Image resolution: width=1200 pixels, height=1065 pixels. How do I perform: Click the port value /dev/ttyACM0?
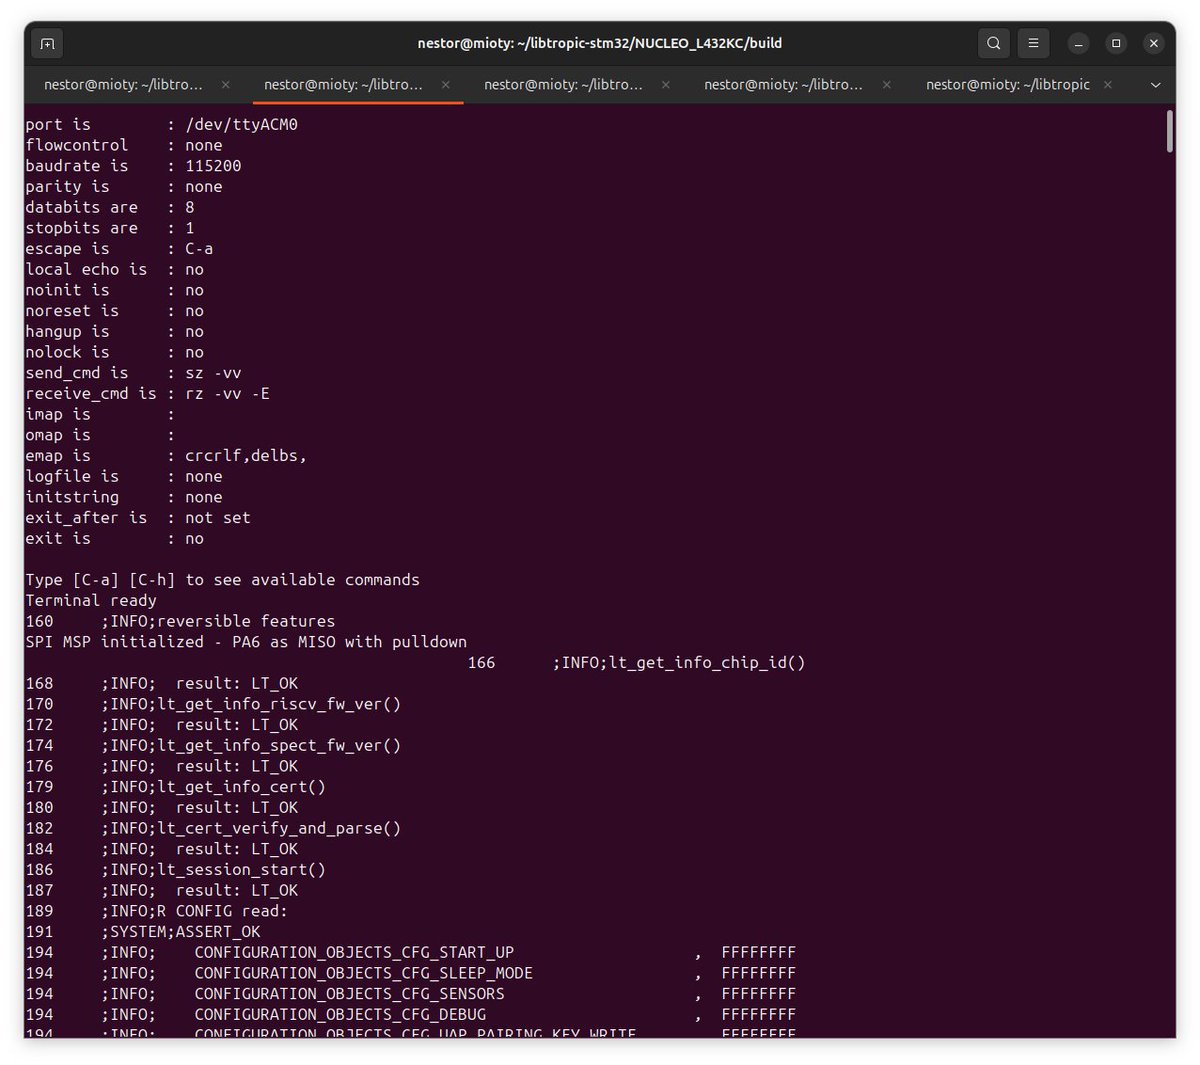tap(241, 125)
